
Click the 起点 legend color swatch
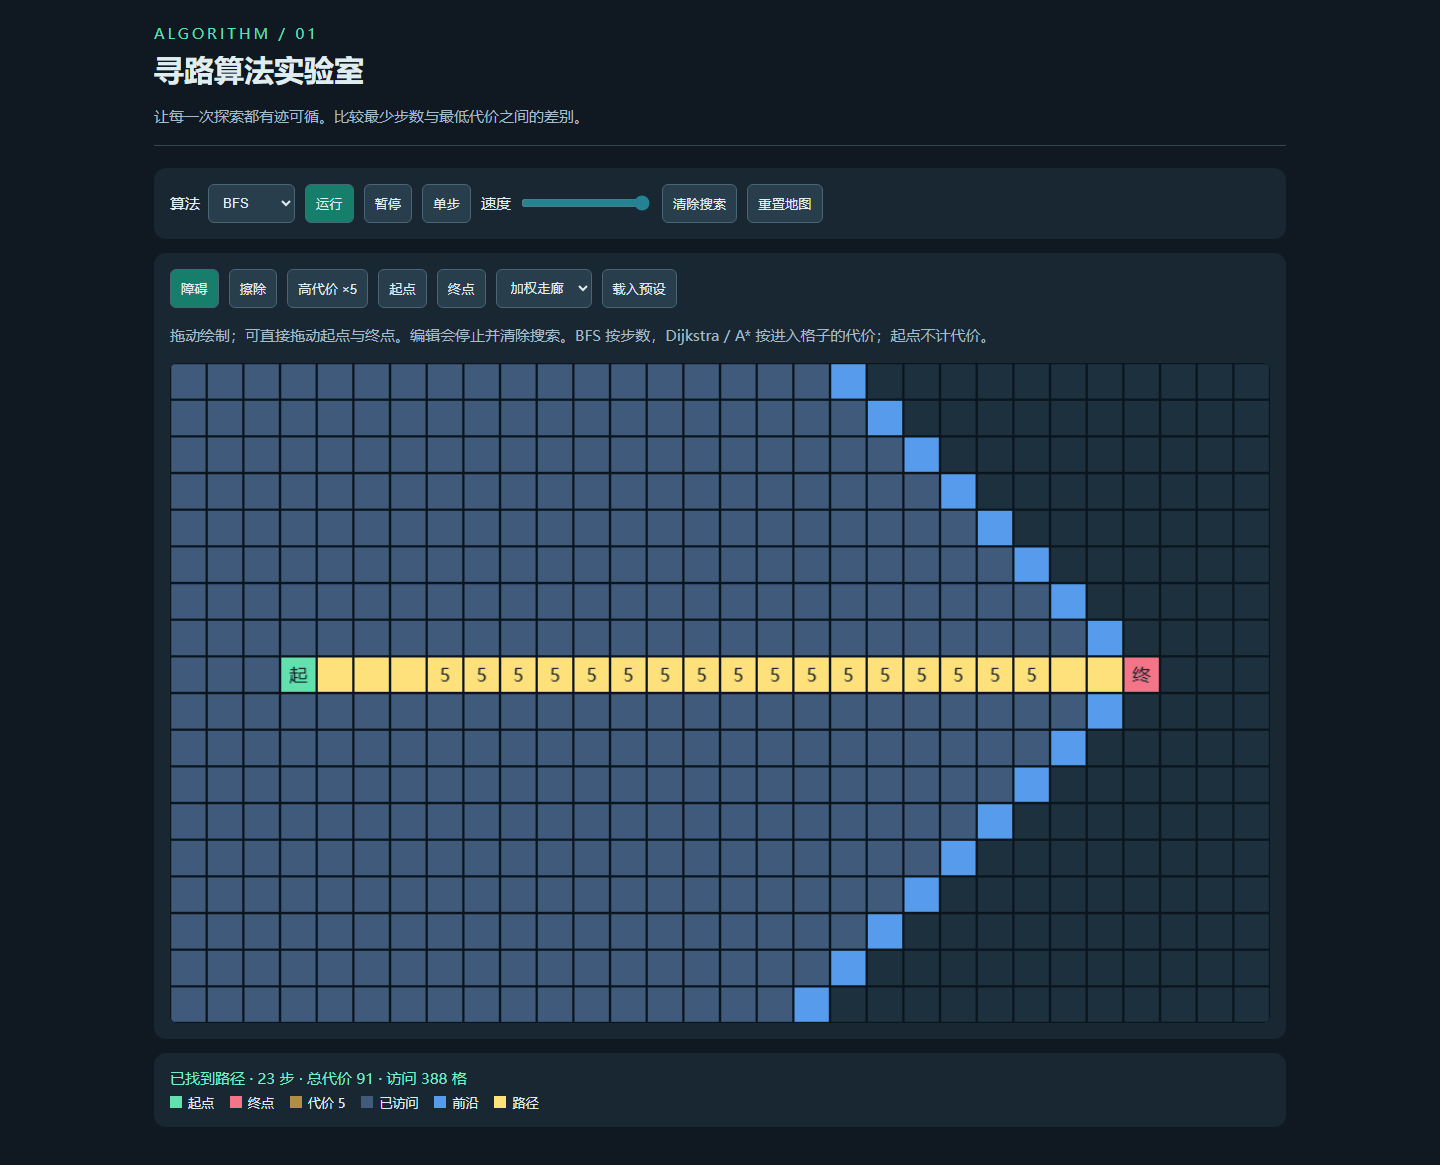(x=176, y=1103)
